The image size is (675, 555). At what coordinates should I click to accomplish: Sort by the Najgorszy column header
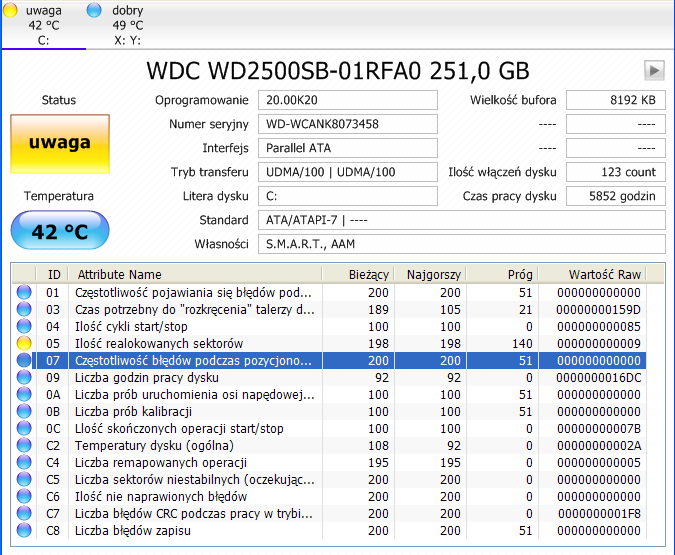[430, 274]
